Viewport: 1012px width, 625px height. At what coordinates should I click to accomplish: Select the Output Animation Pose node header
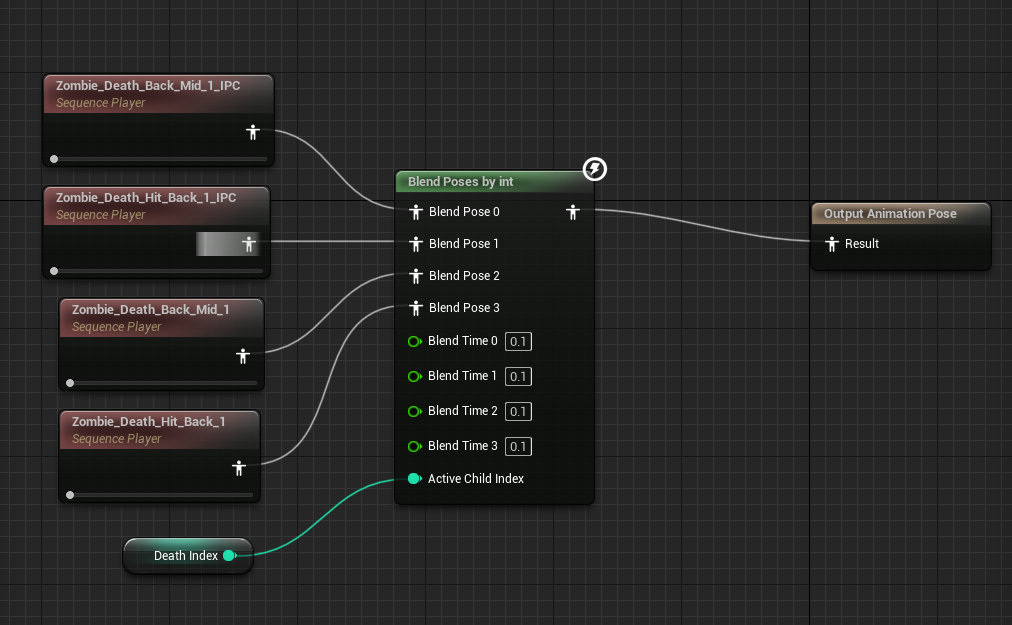tap(890, 214)
